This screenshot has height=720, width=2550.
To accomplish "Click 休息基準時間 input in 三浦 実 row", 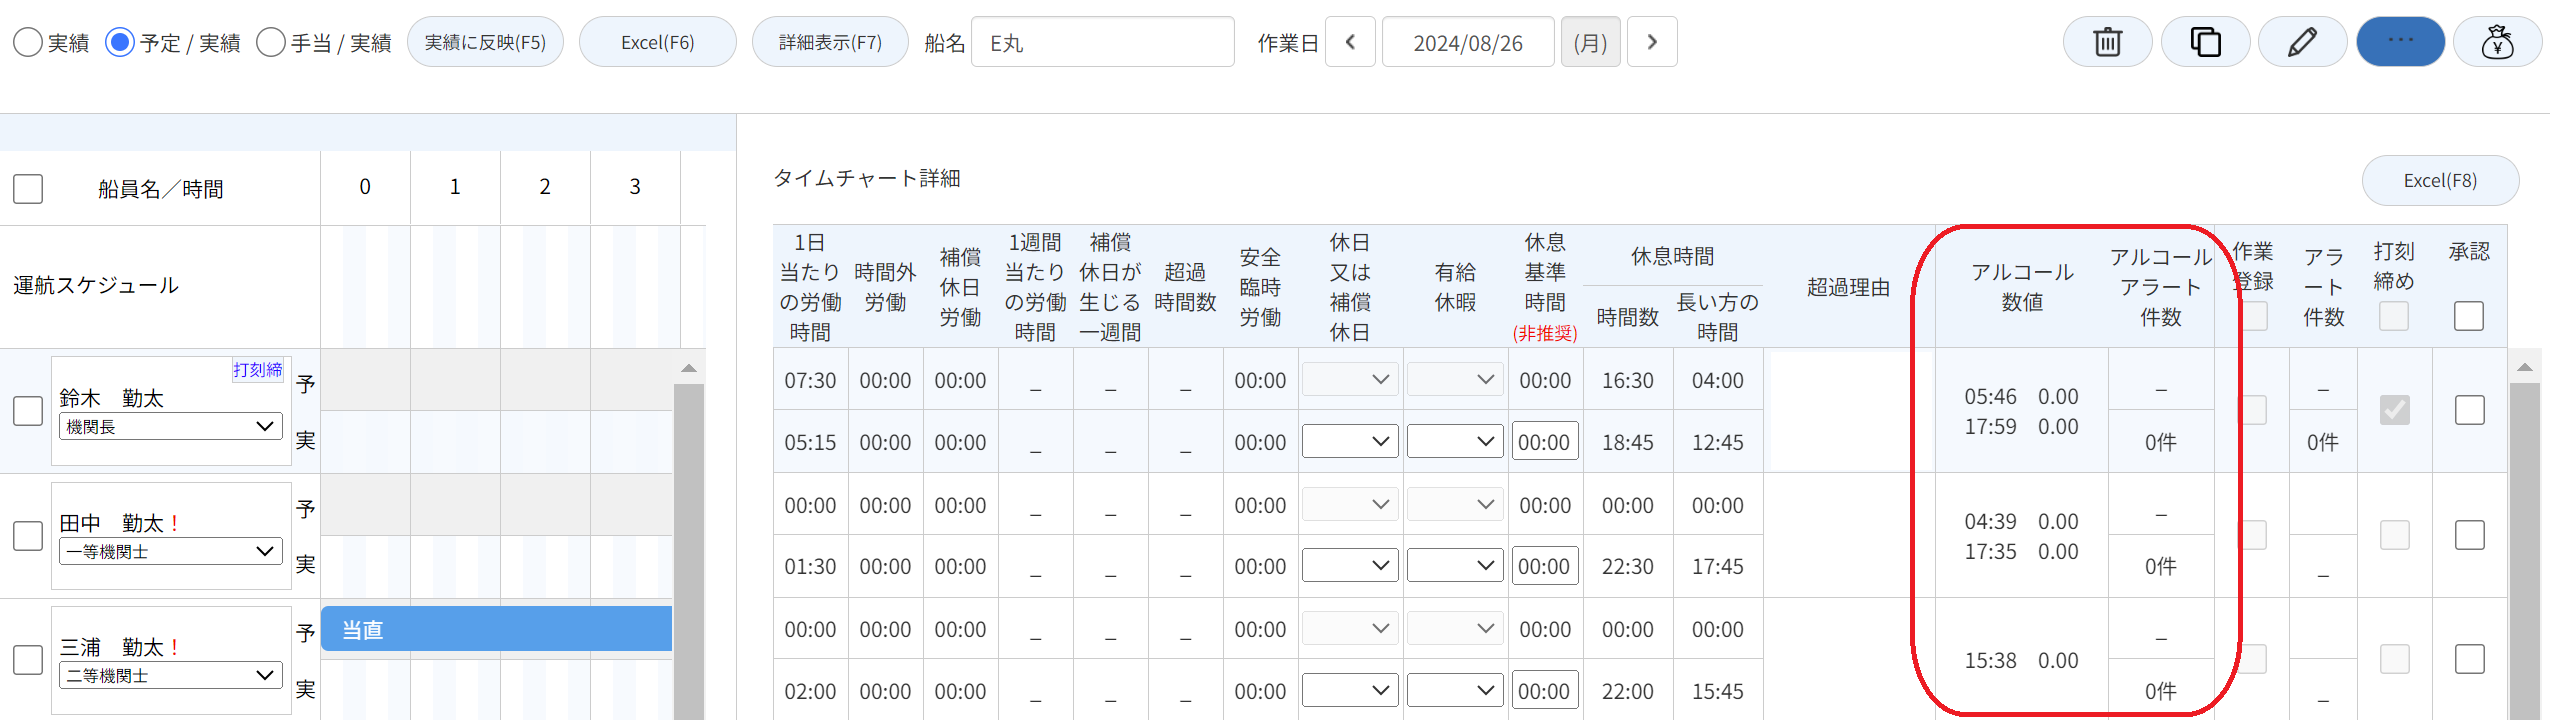I will 1545,690.
